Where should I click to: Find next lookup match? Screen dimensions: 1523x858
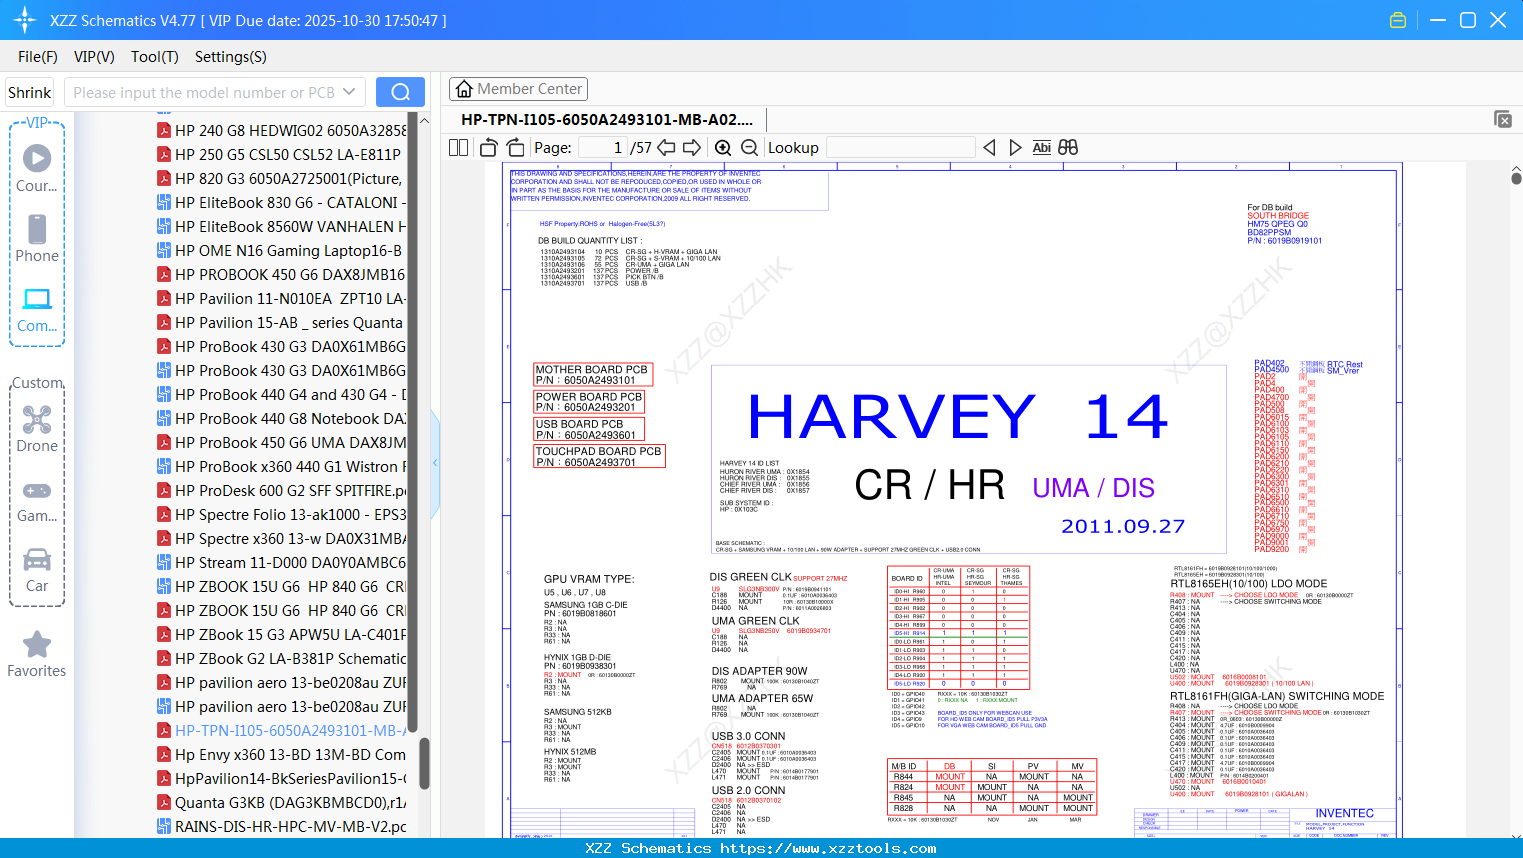(x=1015, y=147)
